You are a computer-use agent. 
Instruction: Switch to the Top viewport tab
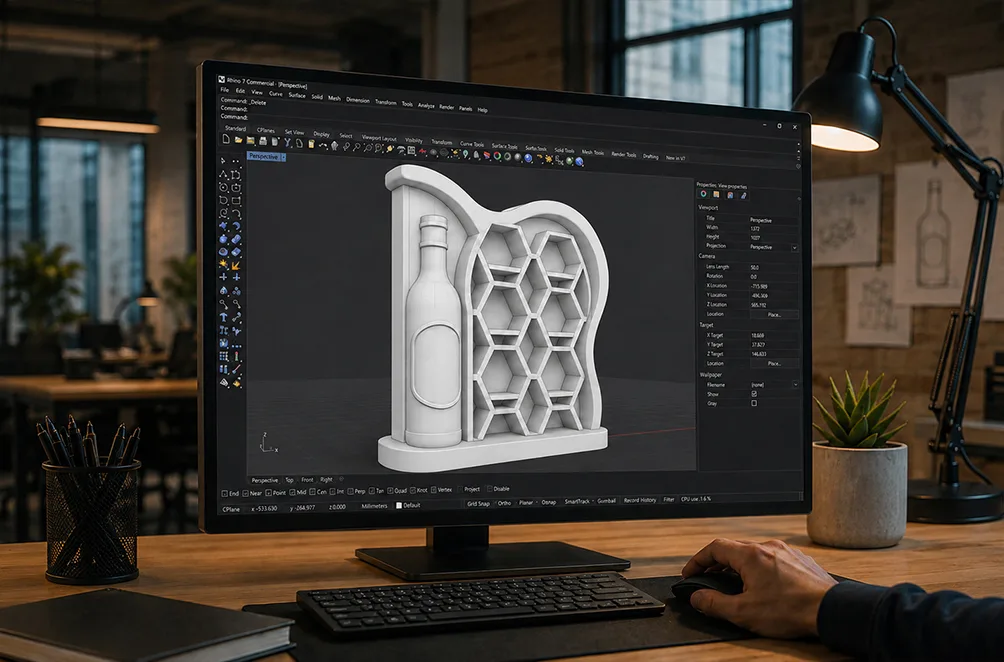pyautogui.click(x=289, y=480)
